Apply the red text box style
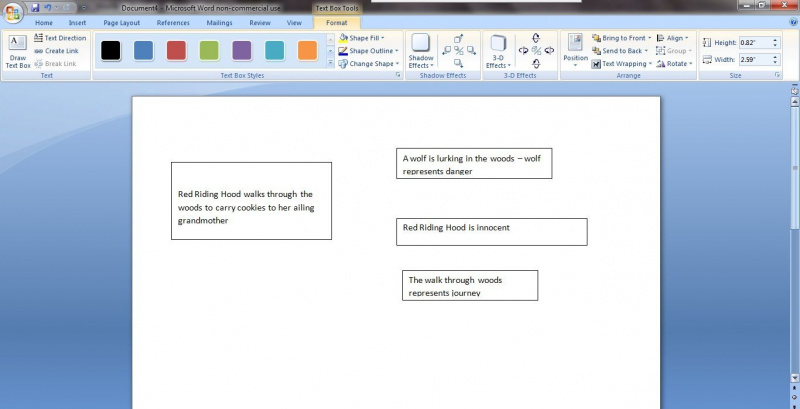The image size is (800, 409). (x=176, y=50)
